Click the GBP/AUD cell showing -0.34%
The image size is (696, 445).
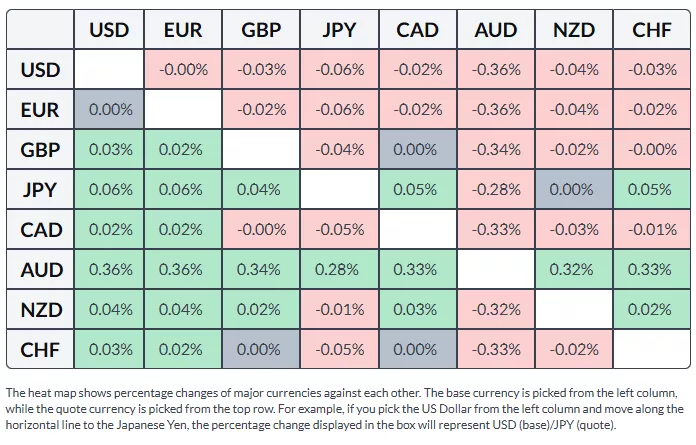click(x=495, y=150)
